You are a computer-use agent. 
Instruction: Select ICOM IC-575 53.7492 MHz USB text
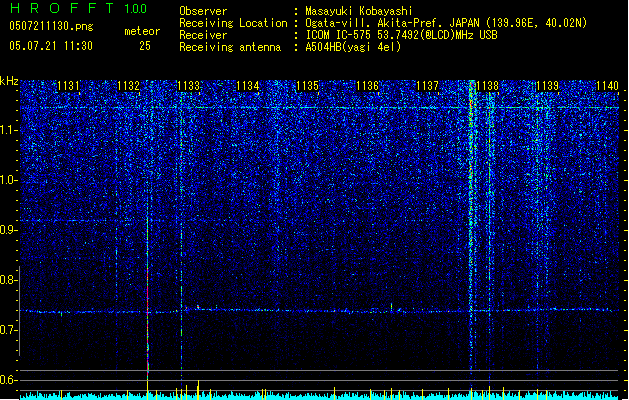[x=402, y=35]
